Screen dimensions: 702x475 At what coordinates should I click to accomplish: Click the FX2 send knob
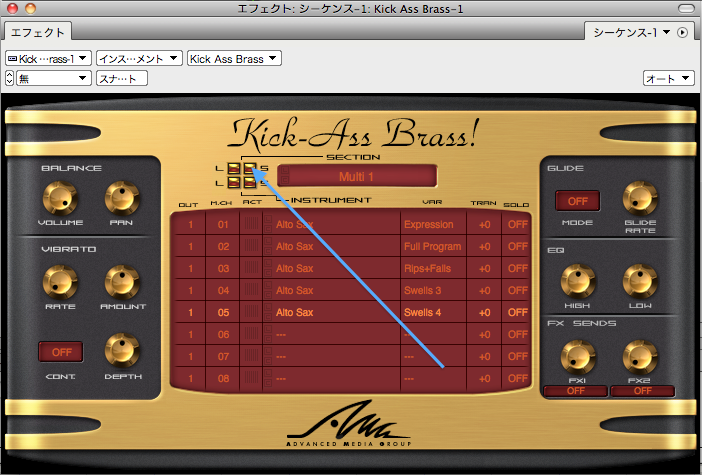coord(640,357)
